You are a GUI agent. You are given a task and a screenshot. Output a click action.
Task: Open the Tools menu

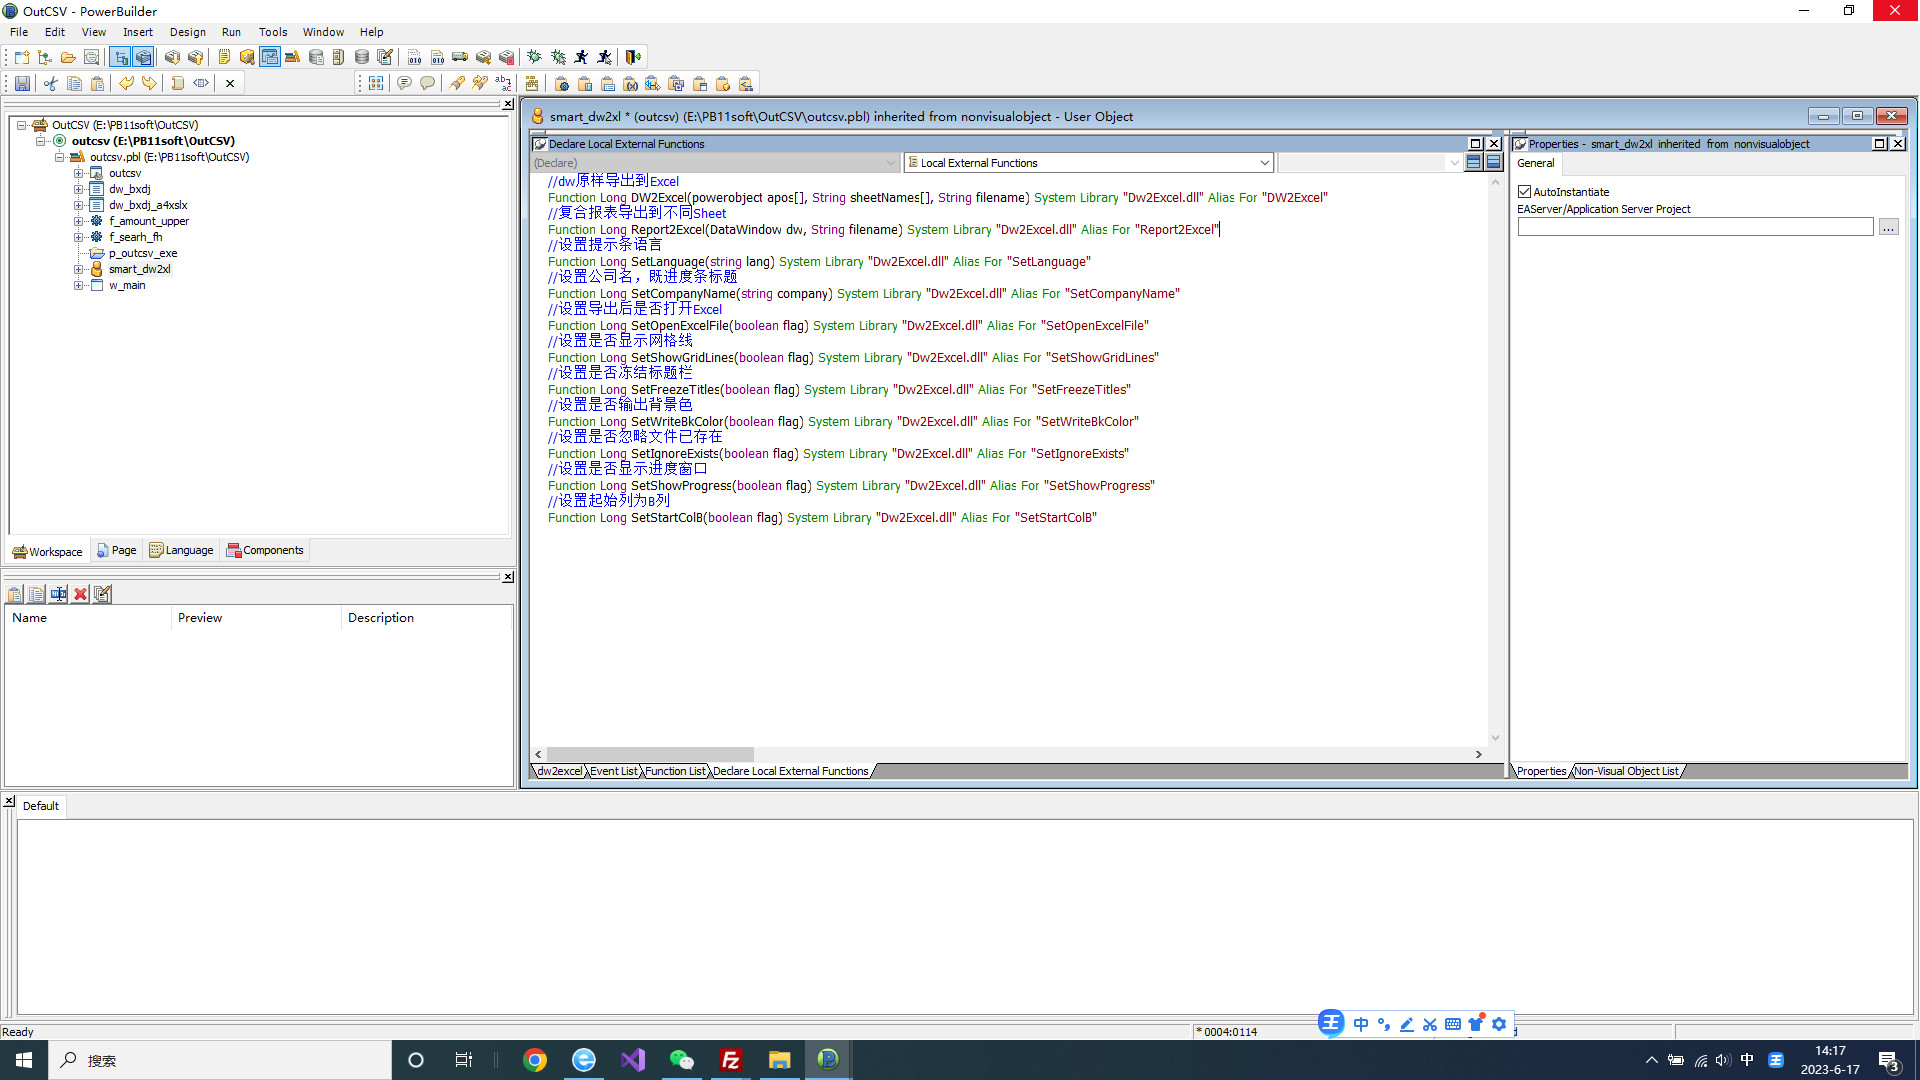click(273, 32)
